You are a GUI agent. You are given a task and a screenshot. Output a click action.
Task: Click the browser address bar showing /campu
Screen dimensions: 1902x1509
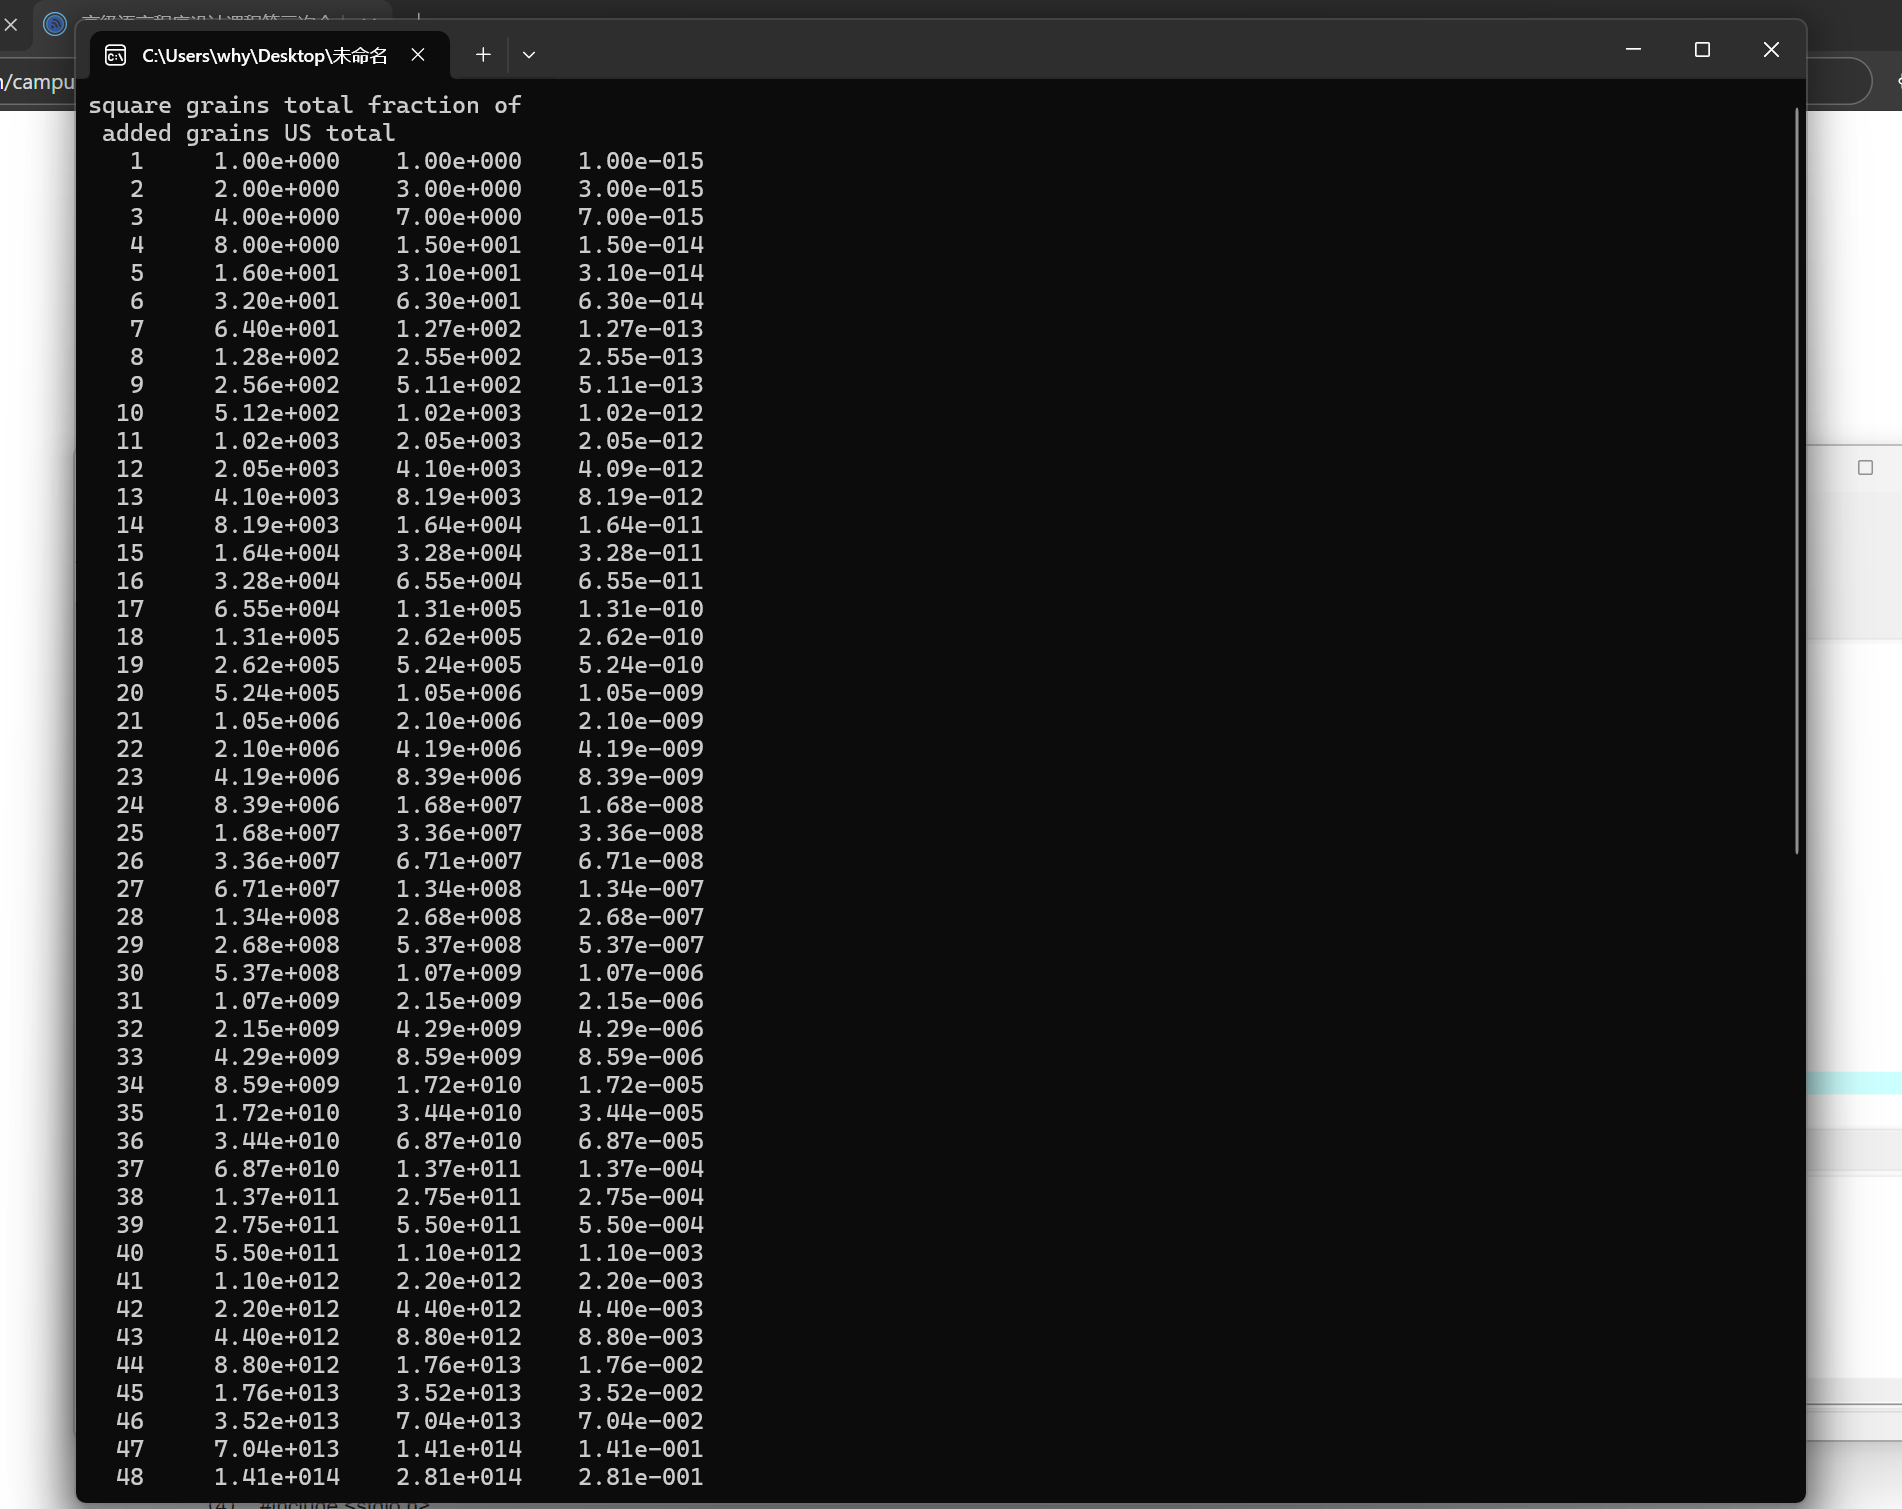38,82
